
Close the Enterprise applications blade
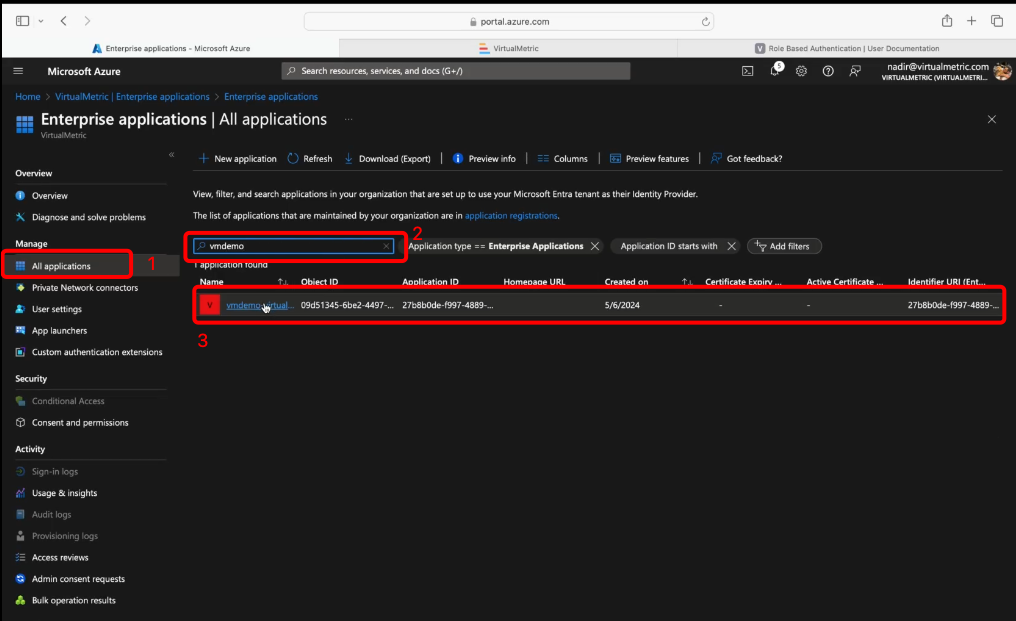coord(991,119)
